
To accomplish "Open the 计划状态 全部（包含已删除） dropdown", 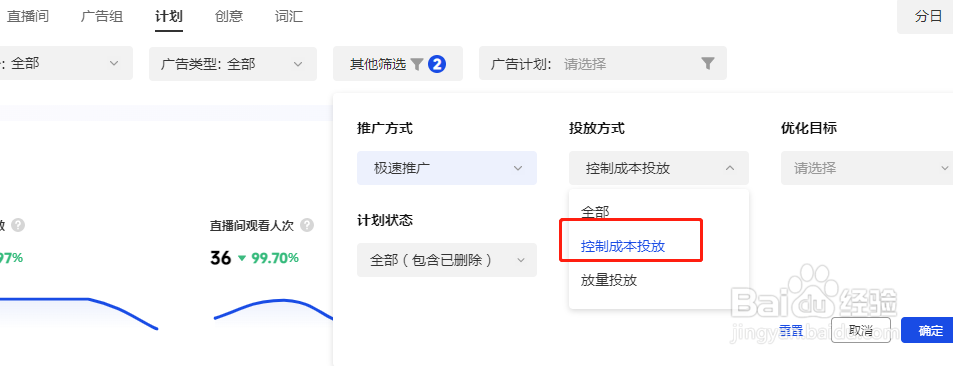I will (x=447, y=260).
